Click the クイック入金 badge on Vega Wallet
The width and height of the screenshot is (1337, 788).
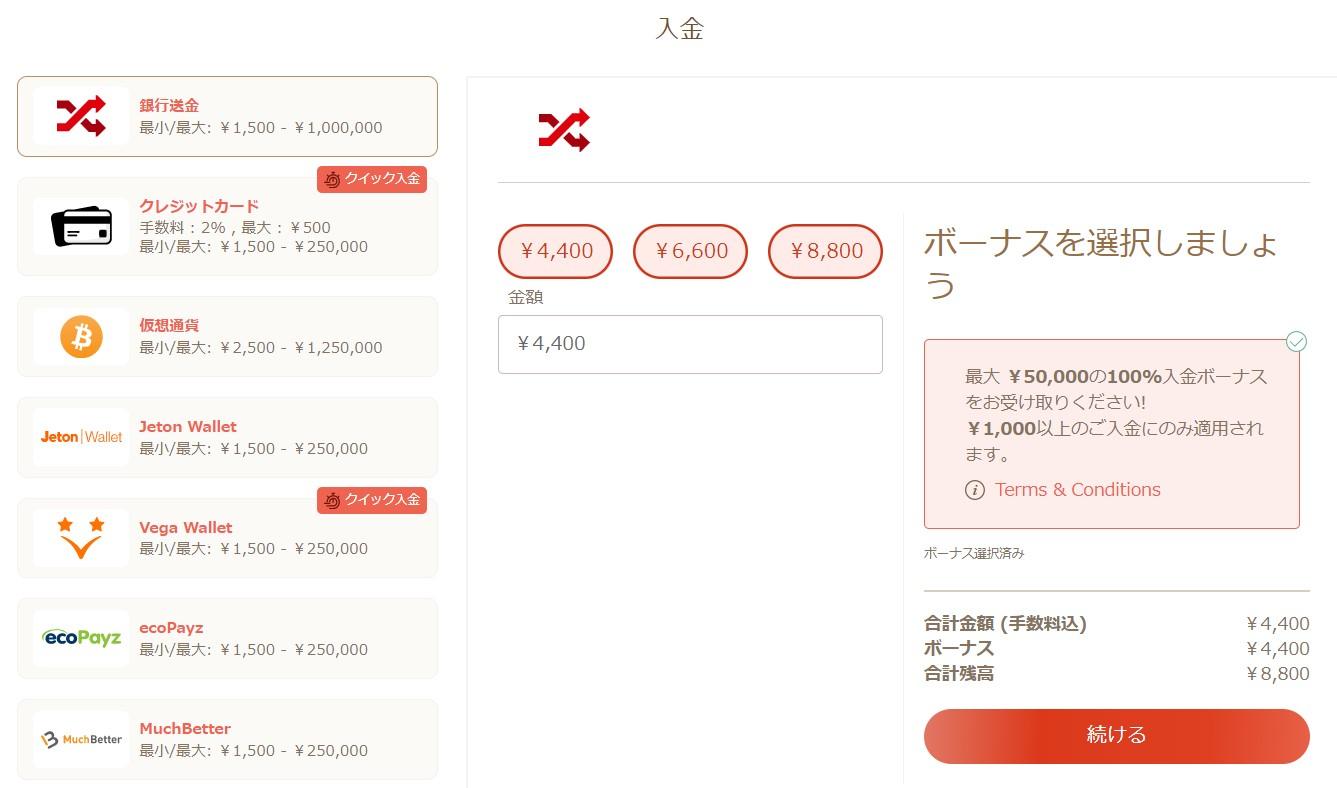372,500
